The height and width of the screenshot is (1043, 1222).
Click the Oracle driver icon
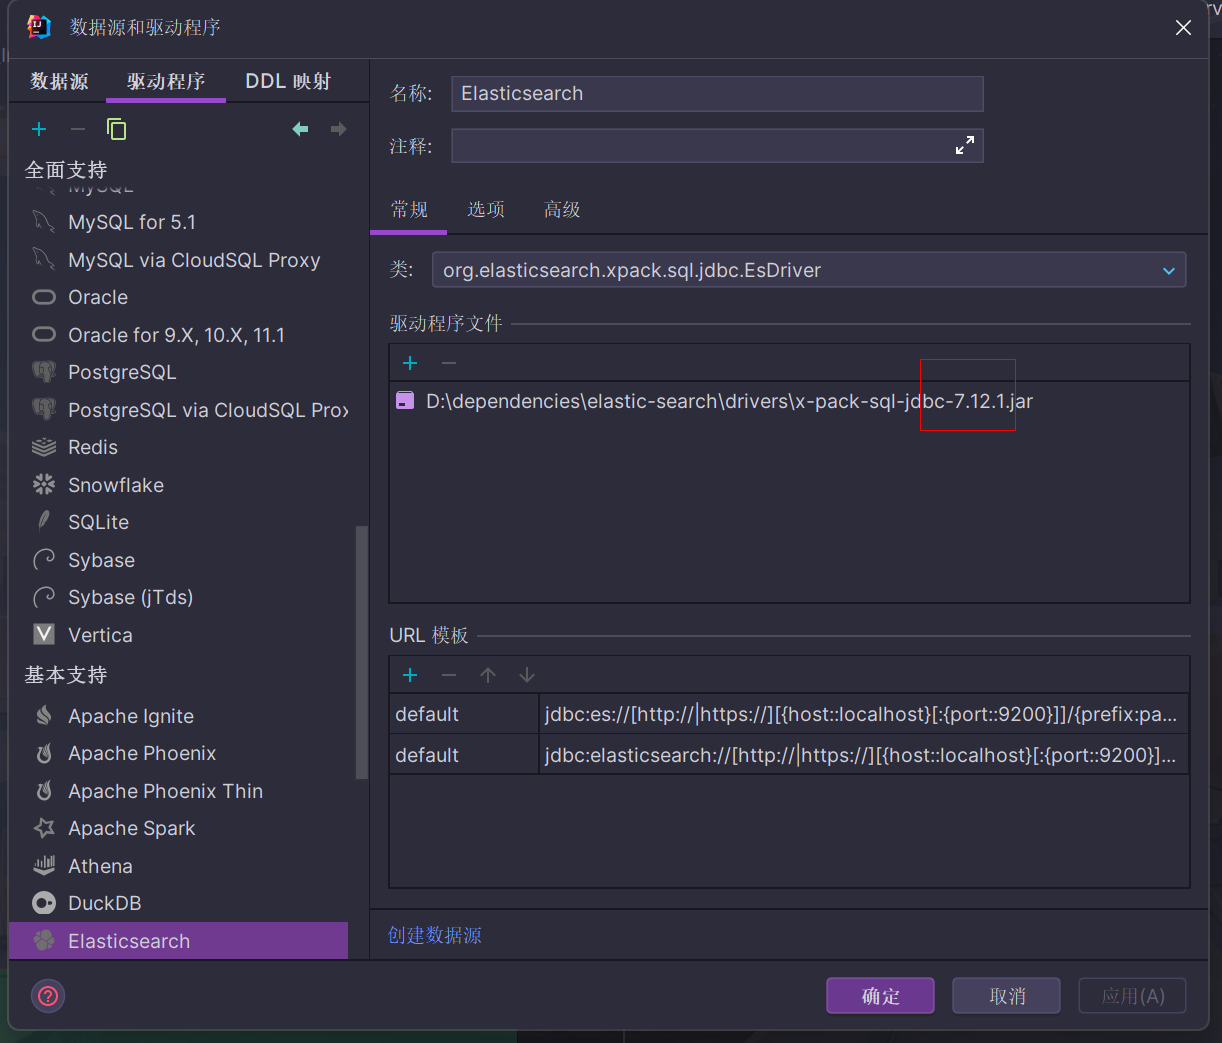click(44, 297)
